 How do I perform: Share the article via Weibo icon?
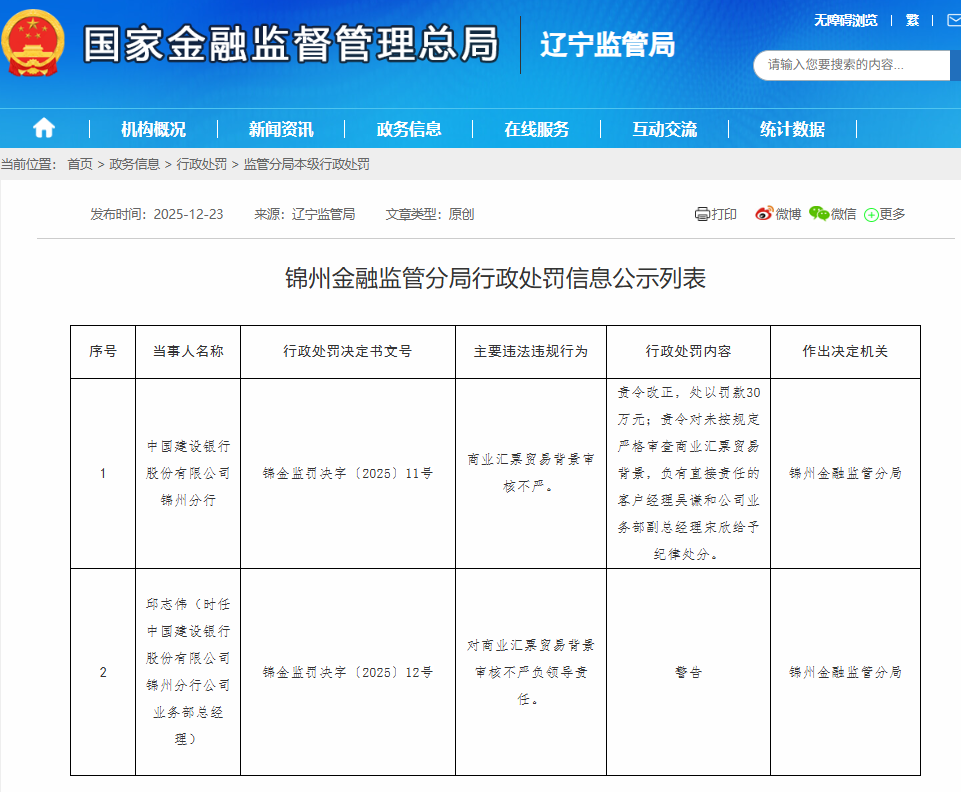764,214
